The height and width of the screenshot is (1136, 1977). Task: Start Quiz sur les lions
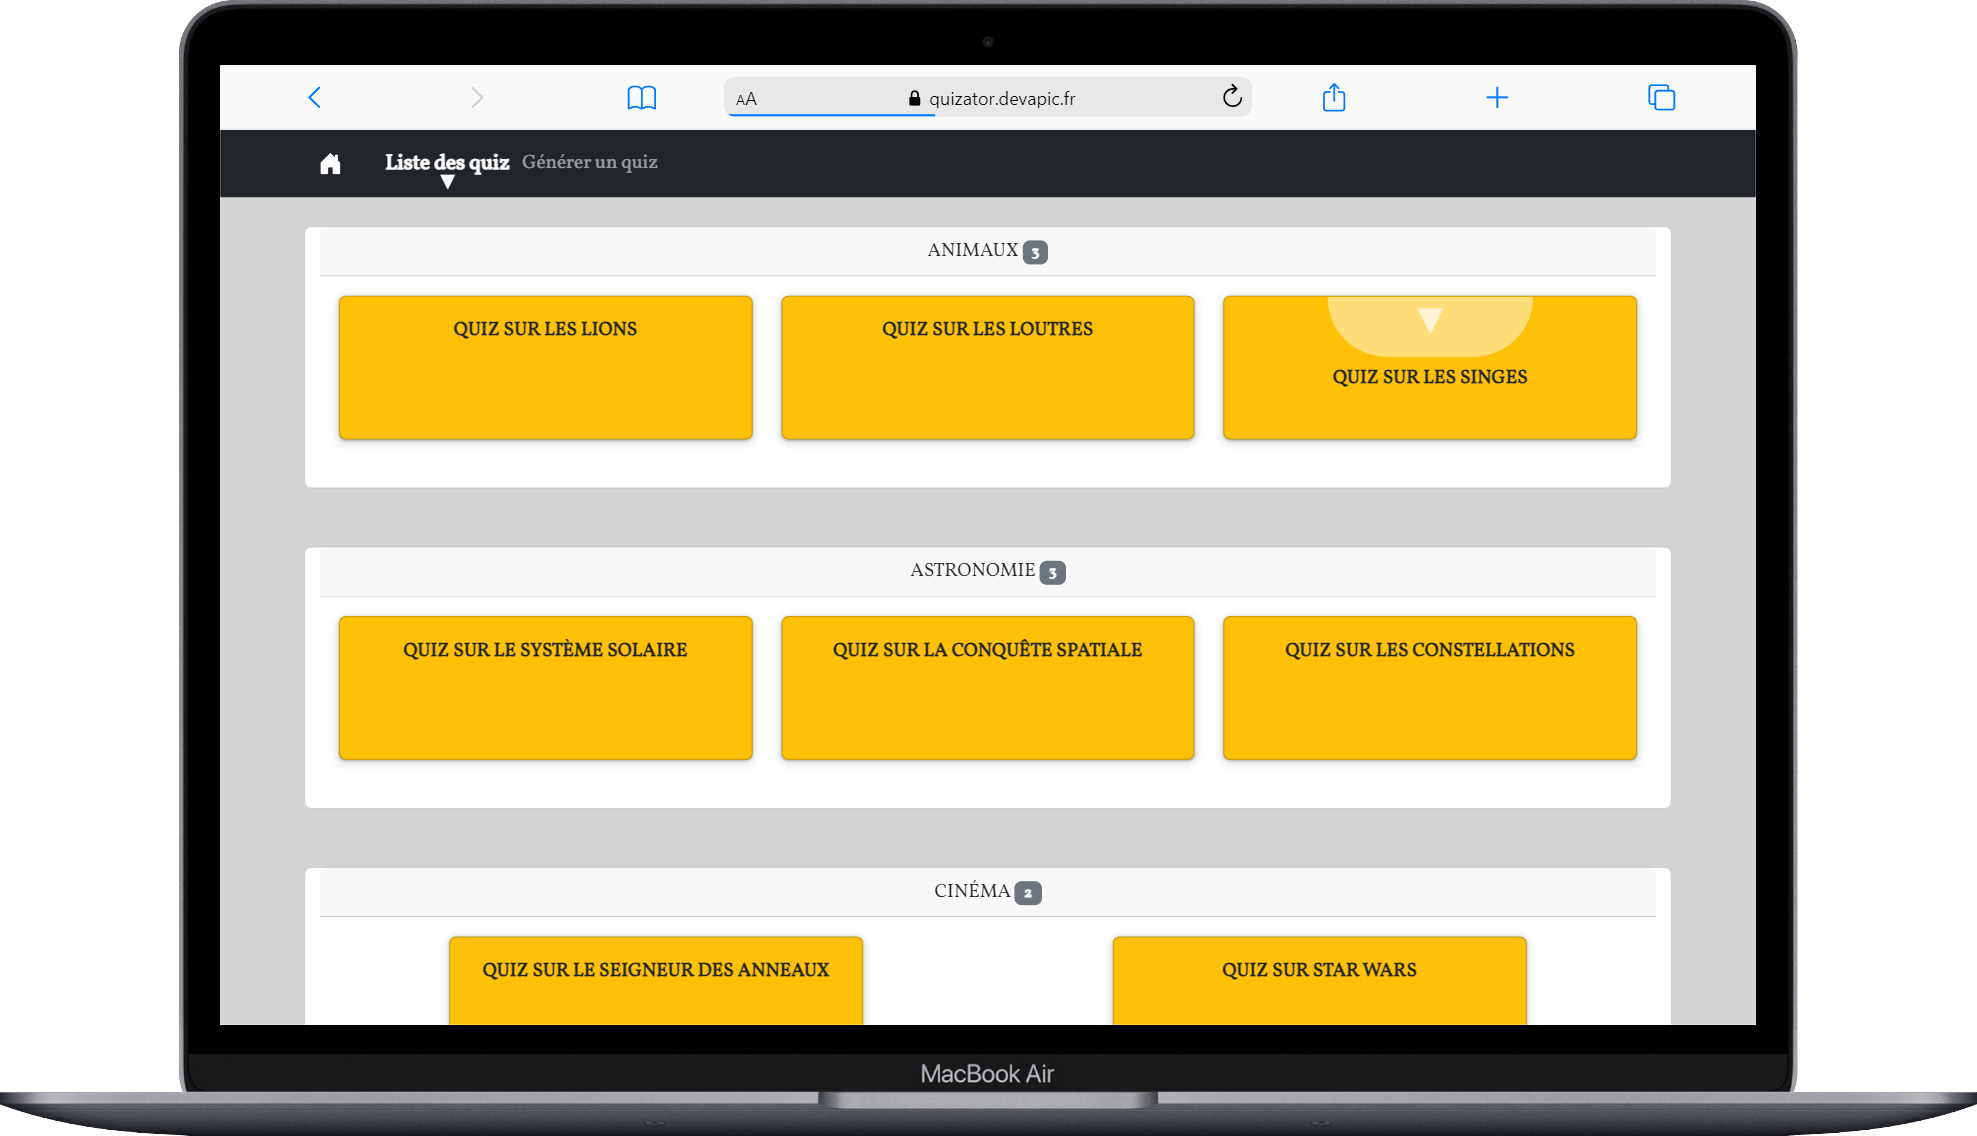coord(545,367)
